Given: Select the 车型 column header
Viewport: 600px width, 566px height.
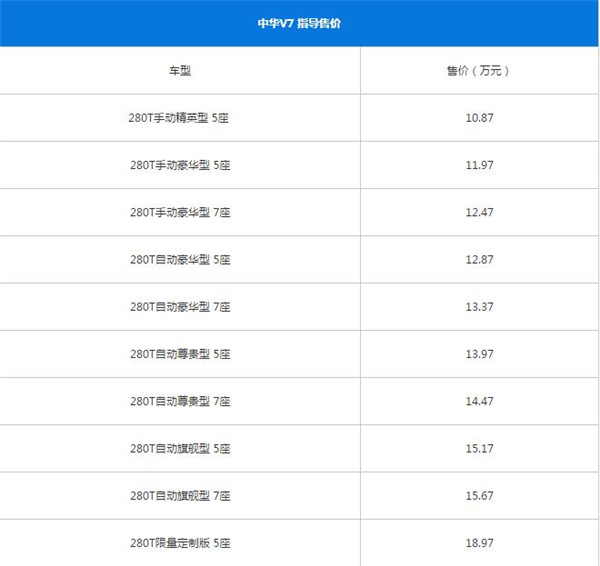Looking at the screenshot, I should (x=180, y=71).
